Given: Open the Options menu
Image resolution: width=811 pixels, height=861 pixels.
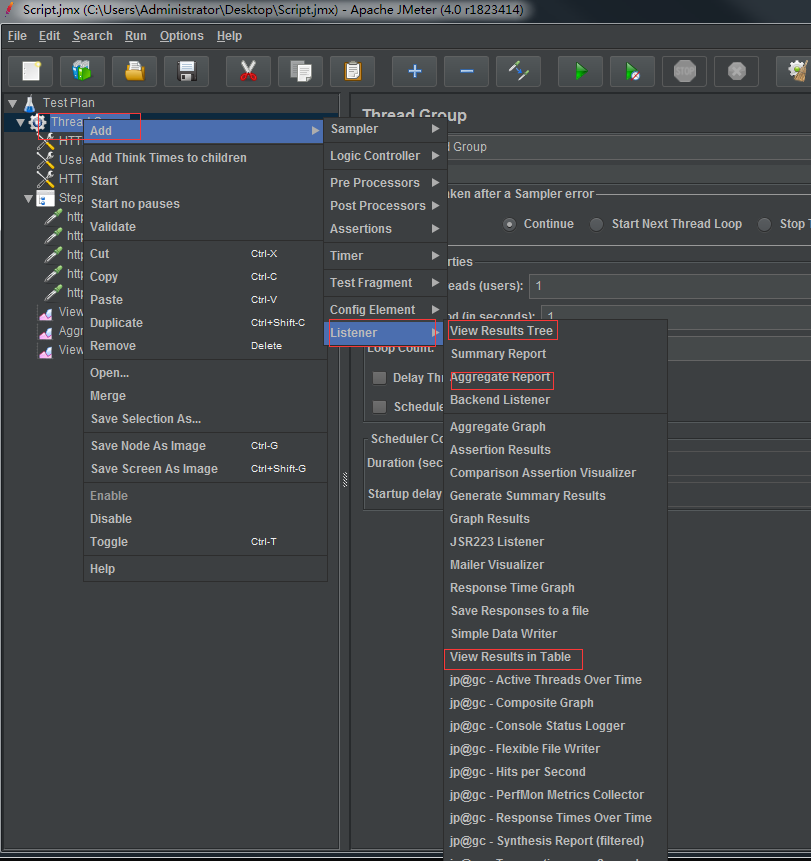Looking at the screenshot, I should (x=182, y=36).
